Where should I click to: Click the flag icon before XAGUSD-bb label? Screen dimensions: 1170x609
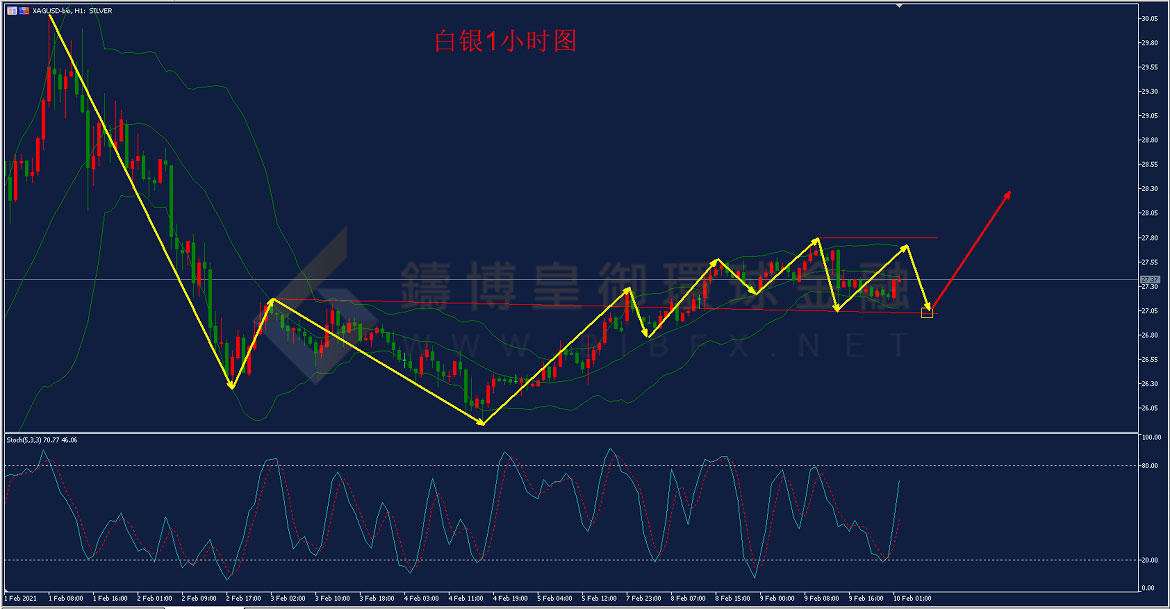pyautogui.click(x=25, y=10)
